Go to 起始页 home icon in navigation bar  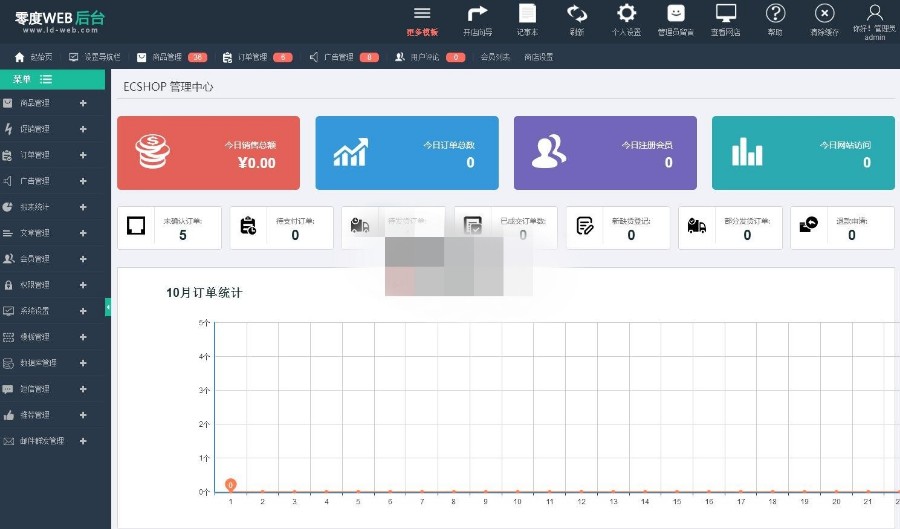(x=20, y=57)
